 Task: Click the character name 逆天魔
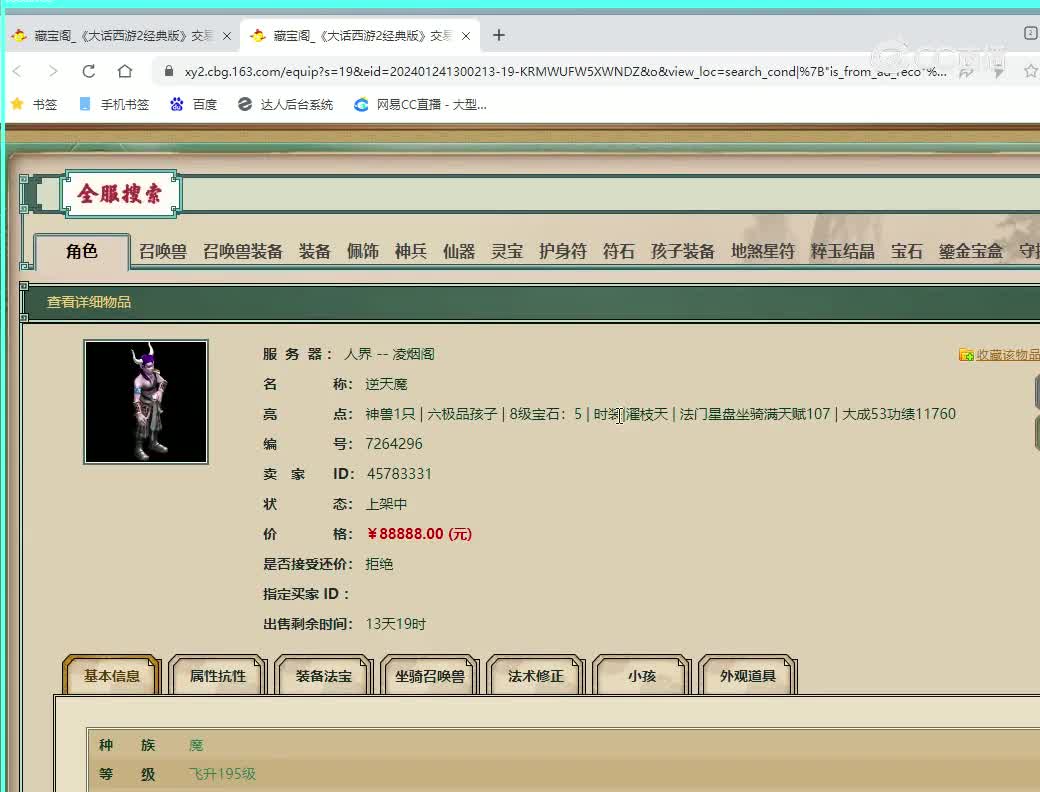(x=386, y=384)
